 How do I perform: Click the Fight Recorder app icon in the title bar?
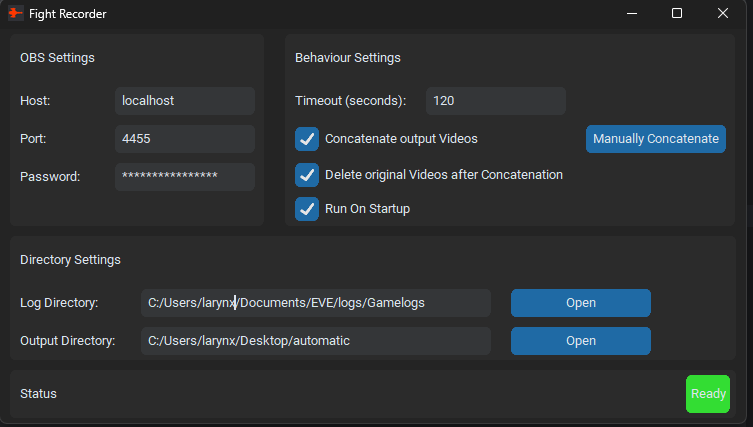click(15, 13)
